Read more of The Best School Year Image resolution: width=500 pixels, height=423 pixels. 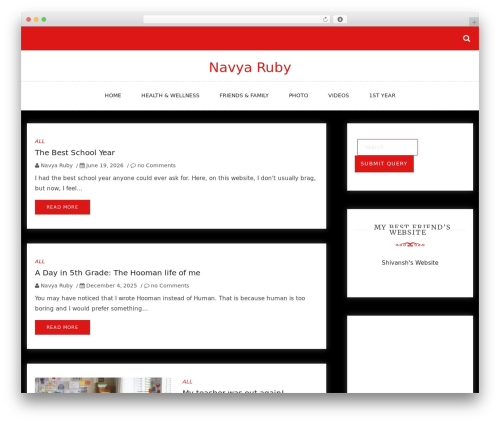tap(62, 207)
